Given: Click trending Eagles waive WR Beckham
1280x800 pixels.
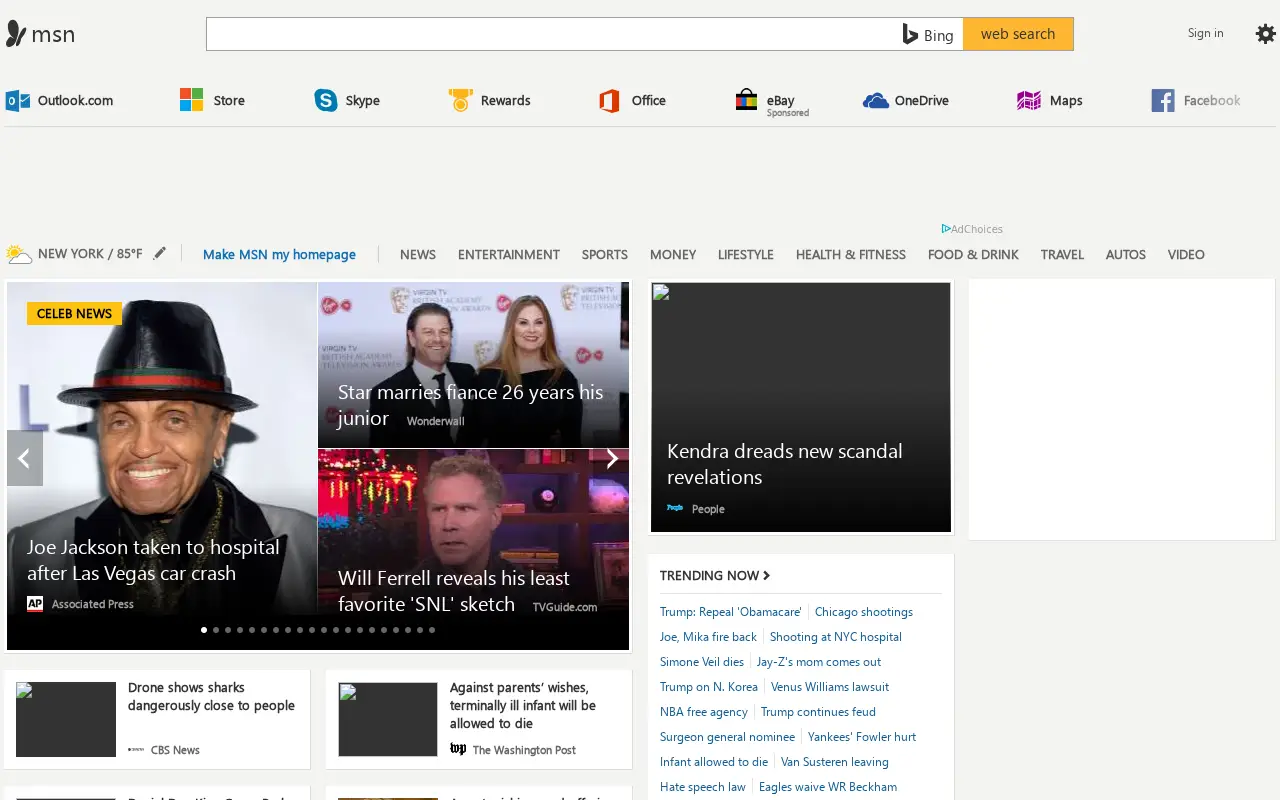Looking at the screenshot, I should [x=828, y=786].
